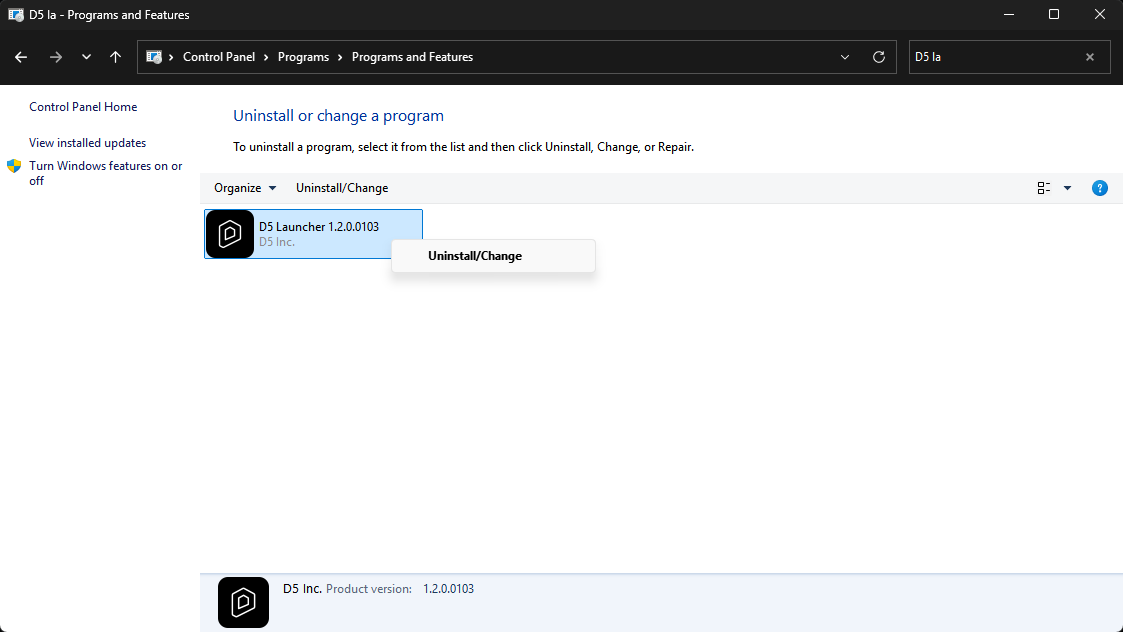Click the window title bar icon
Screen dimensions: 1123x632
tap(16, 14)
